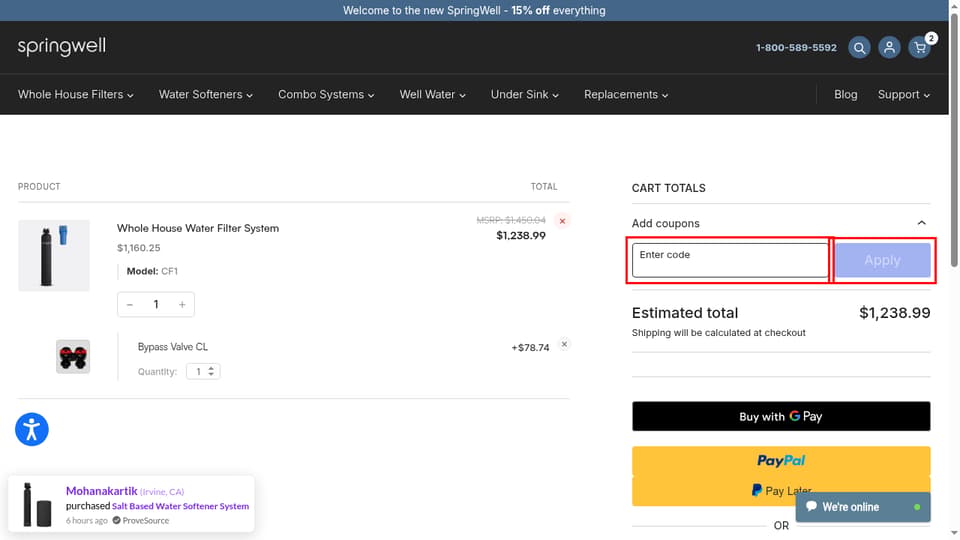Click the ProveSource verification badge
The height and width of the screenshot is (540, 960).
141,520
